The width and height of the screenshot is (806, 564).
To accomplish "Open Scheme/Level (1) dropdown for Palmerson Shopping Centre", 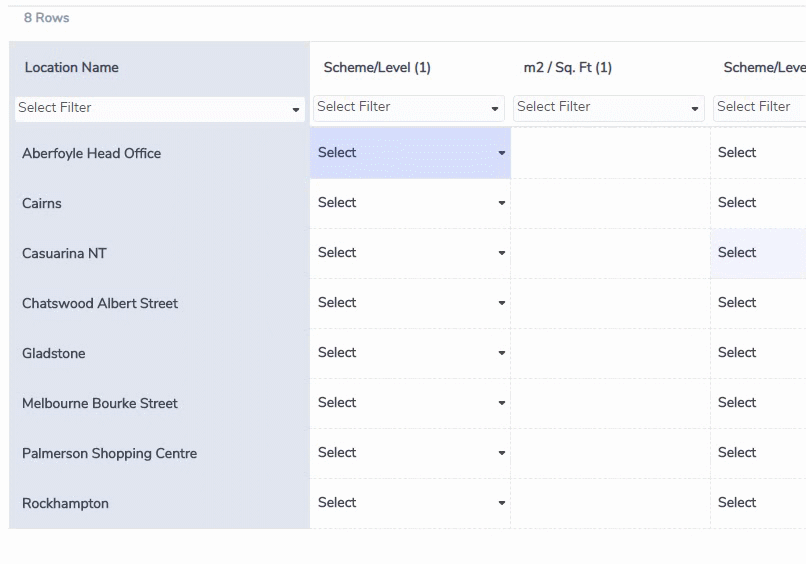I will [x=410, y=452].
